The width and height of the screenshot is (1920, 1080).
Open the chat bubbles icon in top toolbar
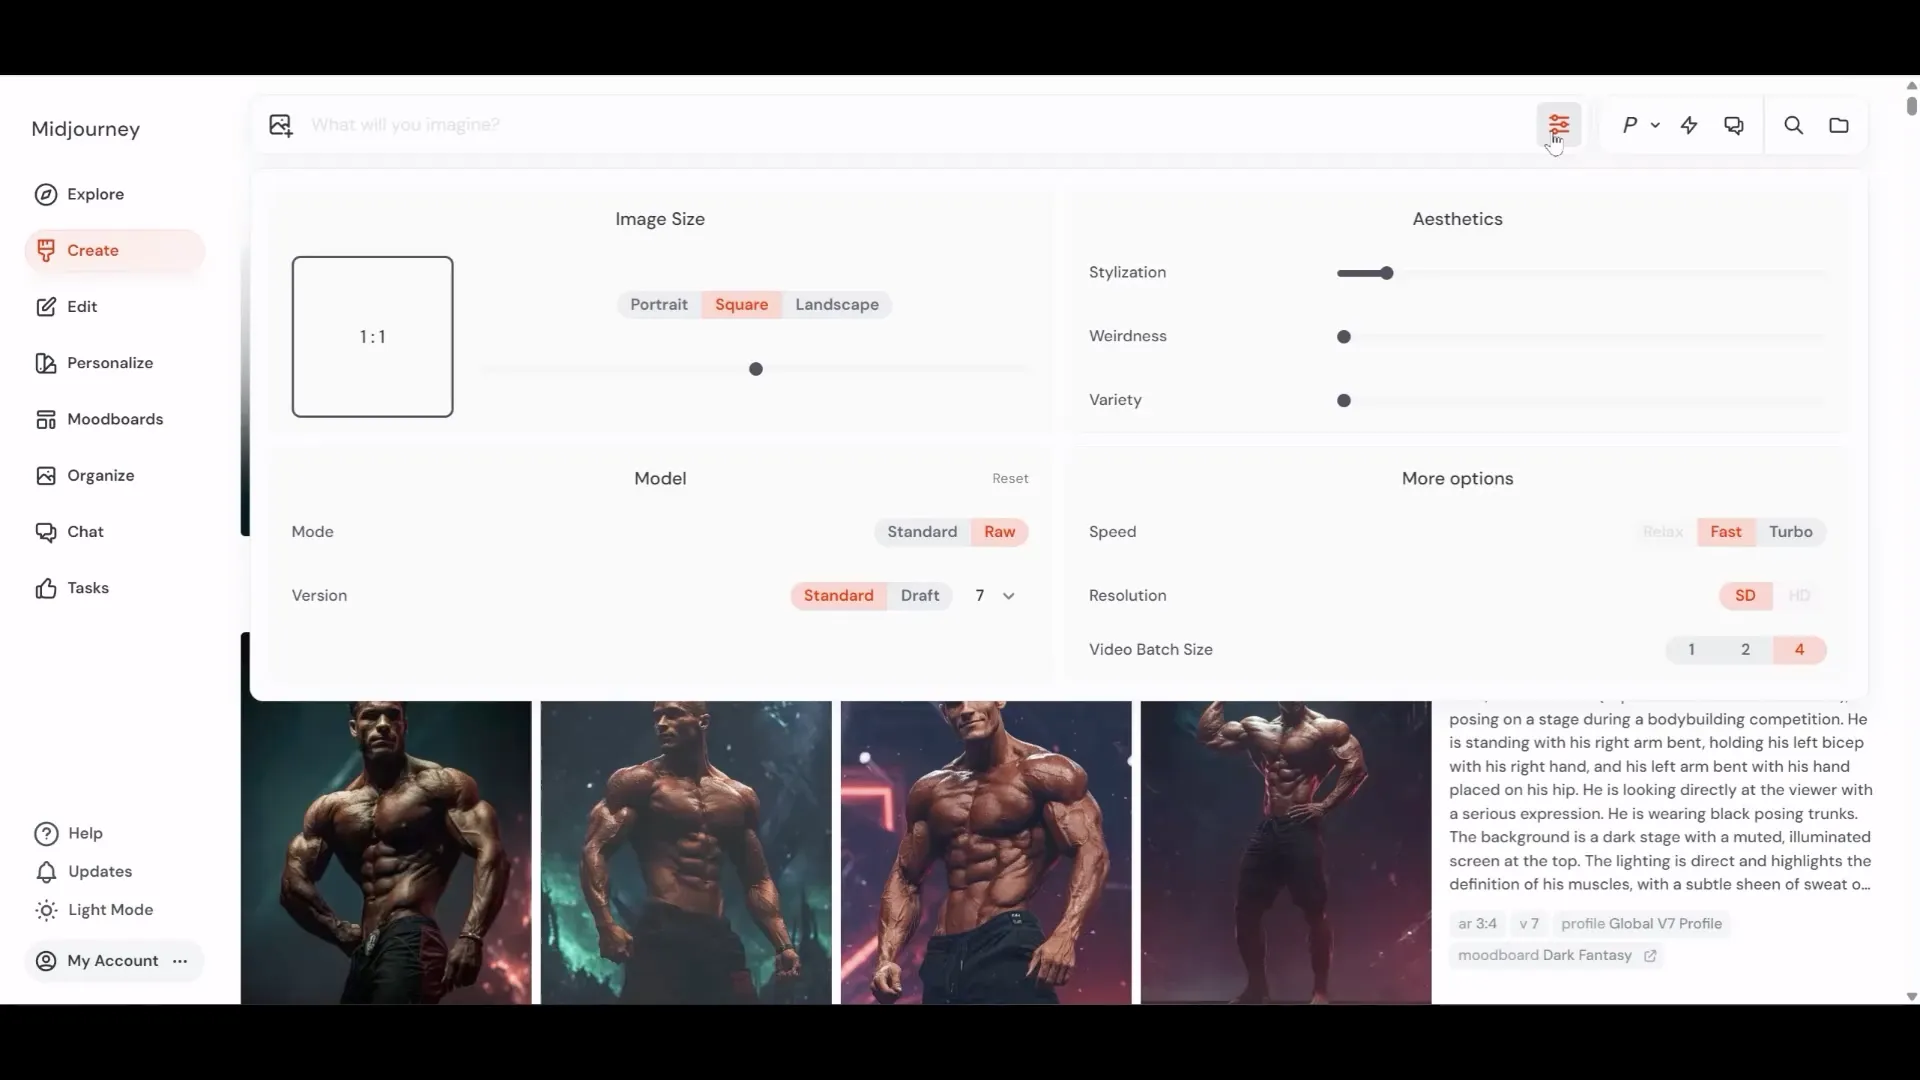(1734, 125)
